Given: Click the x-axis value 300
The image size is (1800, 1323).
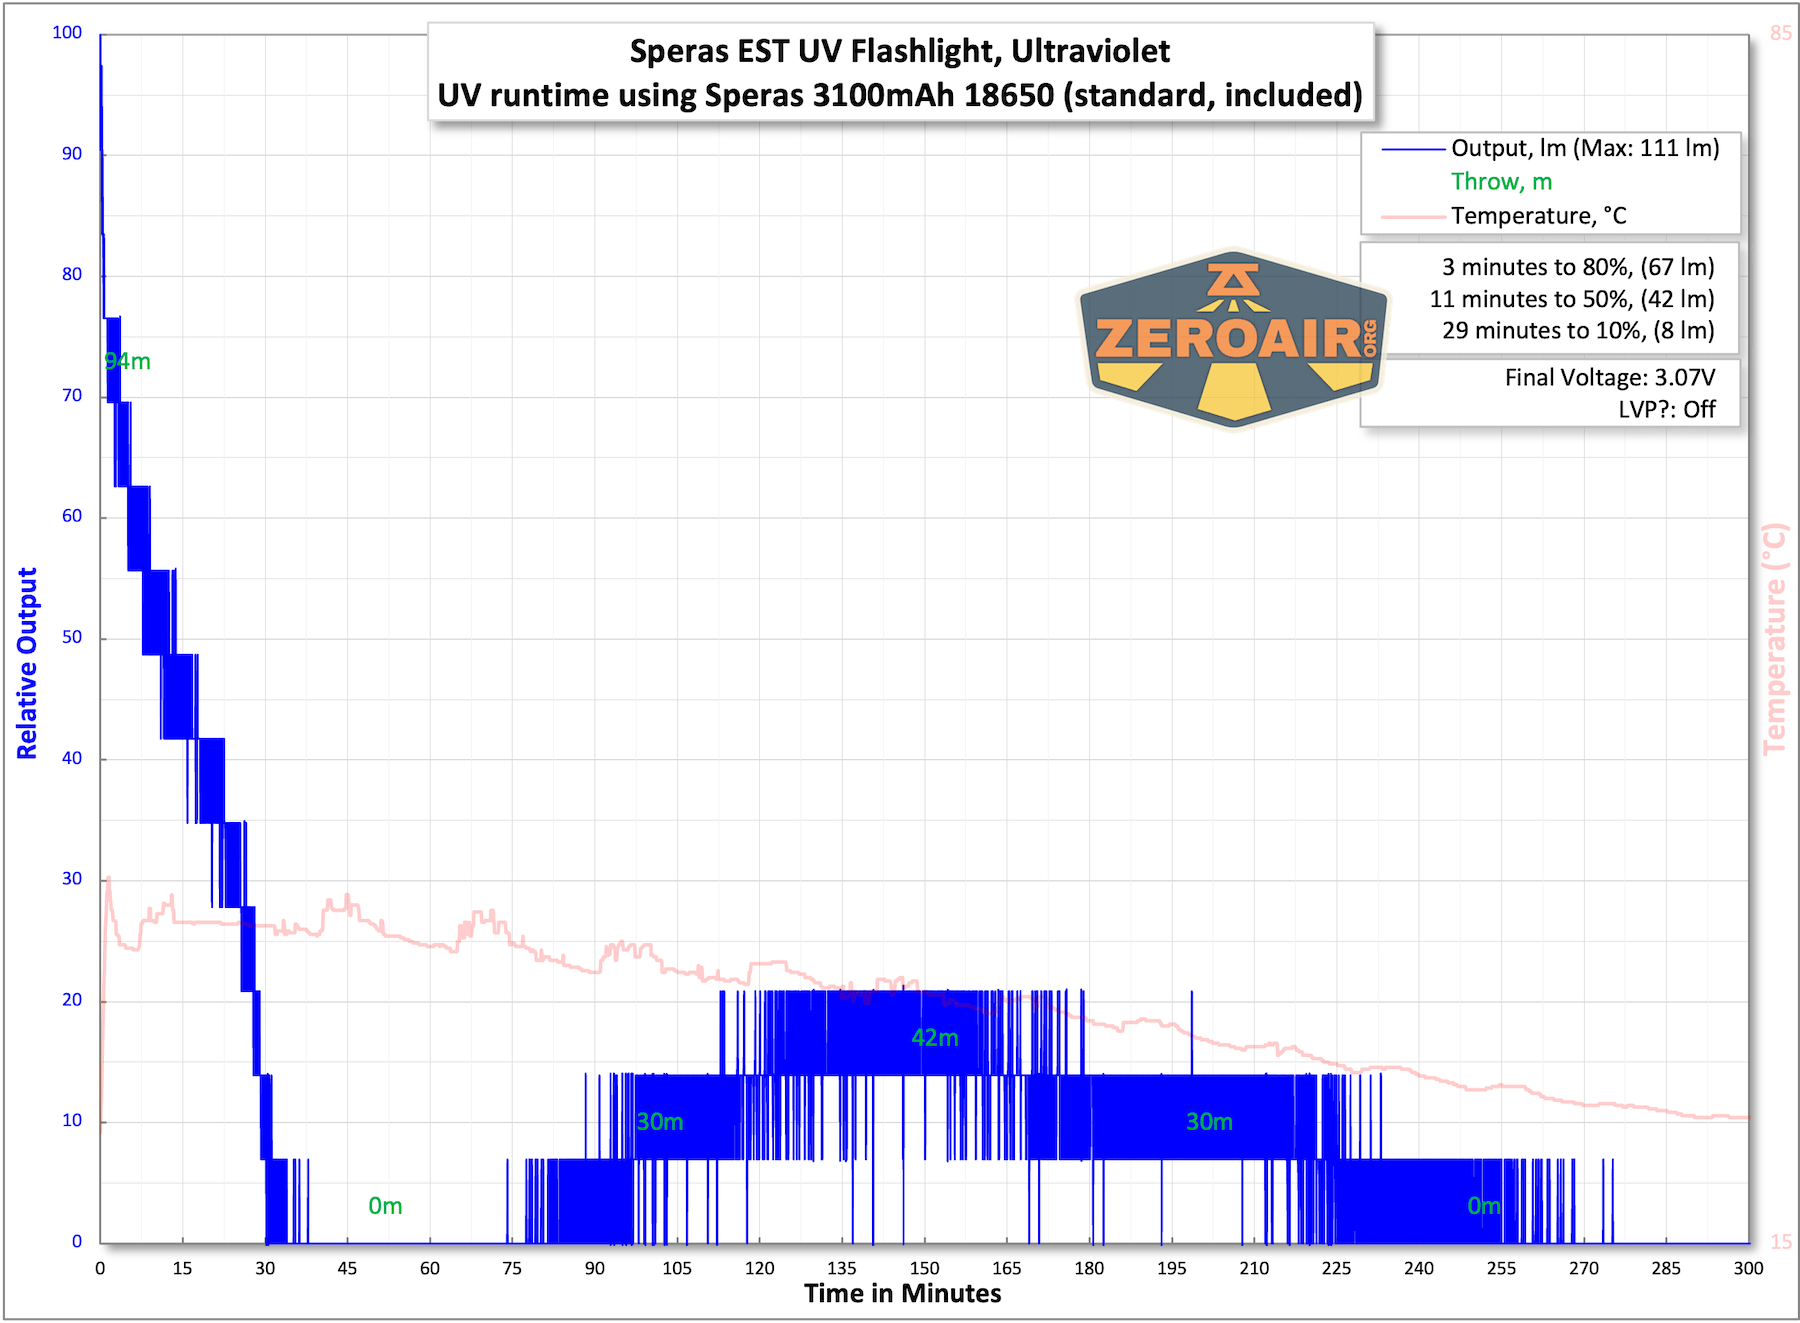Looking at the screenshot, I should pos(1749,1268).
